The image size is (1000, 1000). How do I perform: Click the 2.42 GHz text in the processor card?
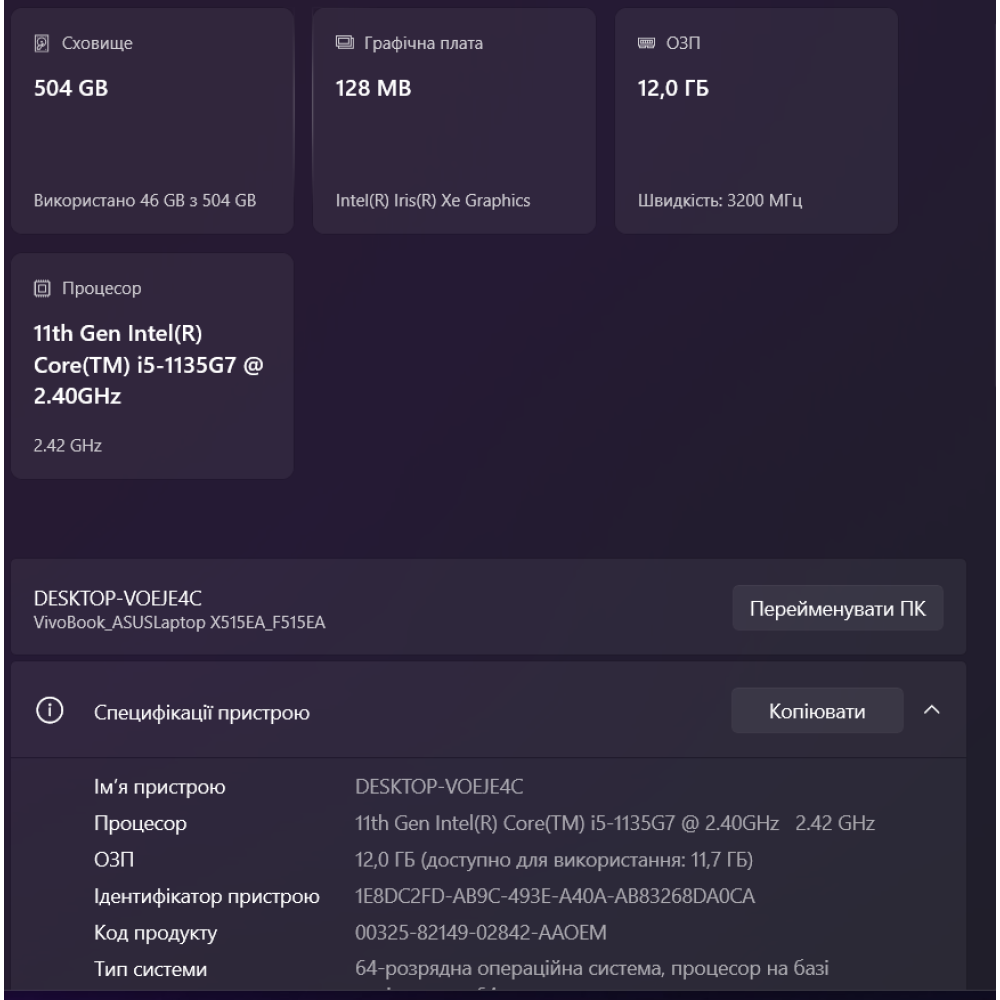coord(59,446)
